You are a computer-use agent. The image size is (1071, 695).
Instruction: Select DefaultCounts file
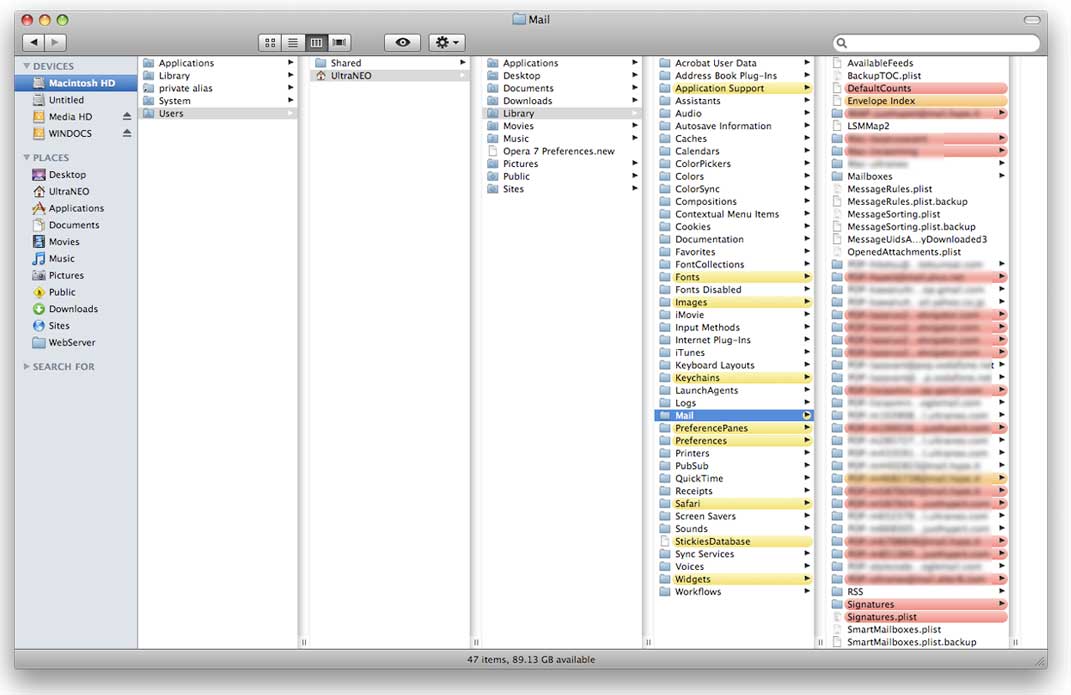[x=919, y=88]
